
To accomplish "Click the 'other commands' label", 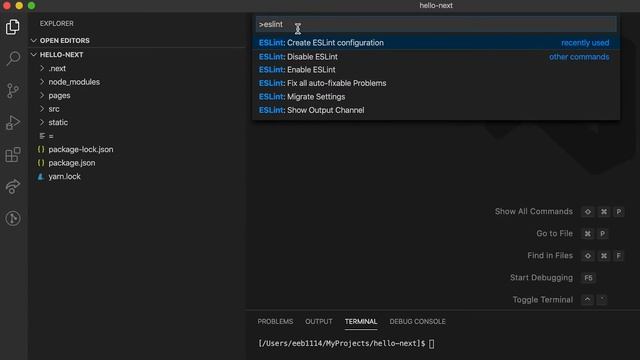I will [x=579, y=57].
